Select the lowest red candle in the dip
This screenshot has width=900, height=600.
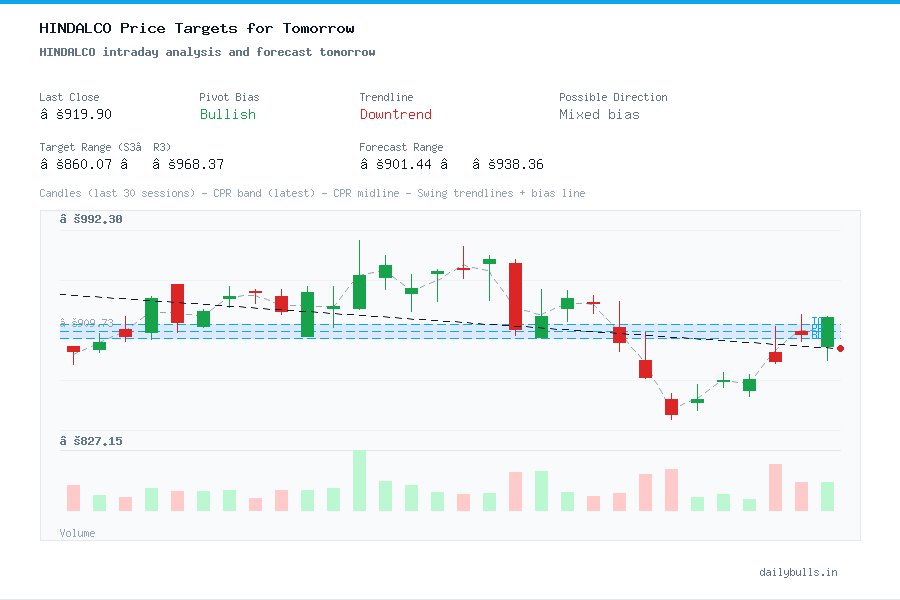pos(670,407)
